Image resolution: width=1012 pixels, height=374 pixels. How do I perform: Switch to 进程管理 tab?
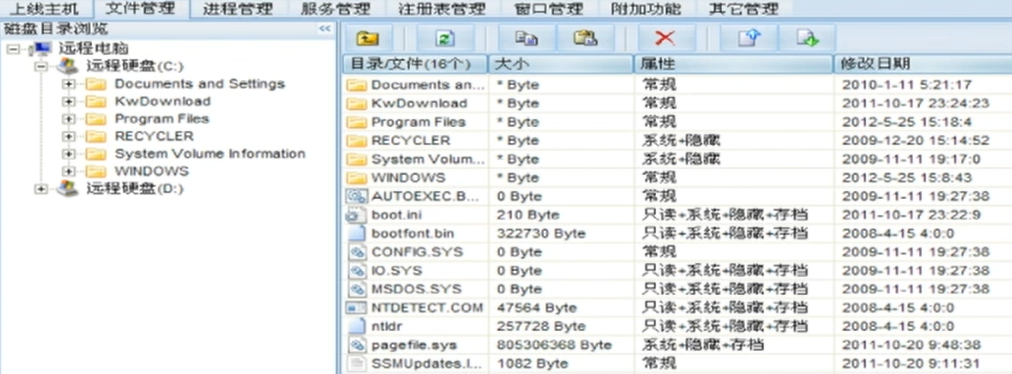[238, 9]
